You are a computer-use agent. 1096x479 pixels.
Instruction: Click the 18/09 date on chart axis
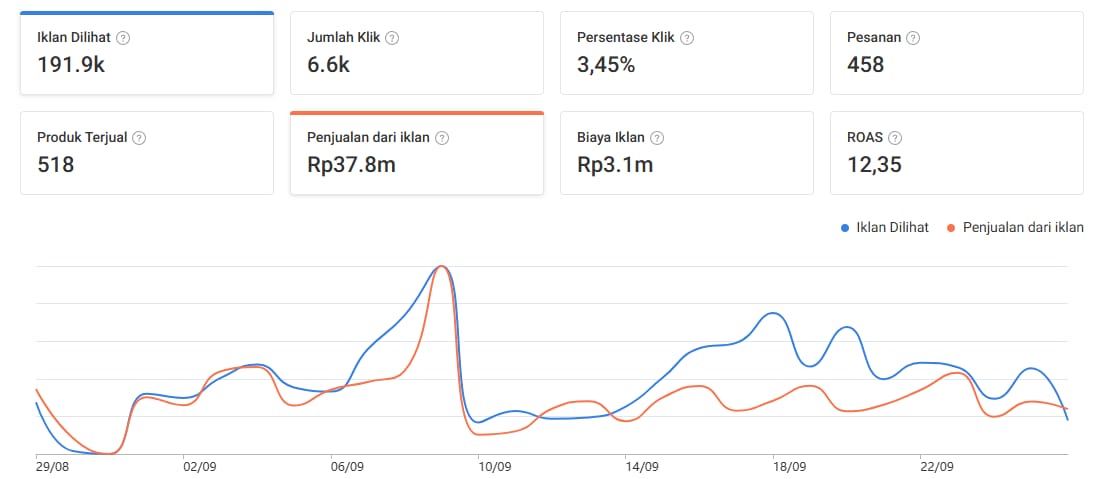tap(789, 466)
